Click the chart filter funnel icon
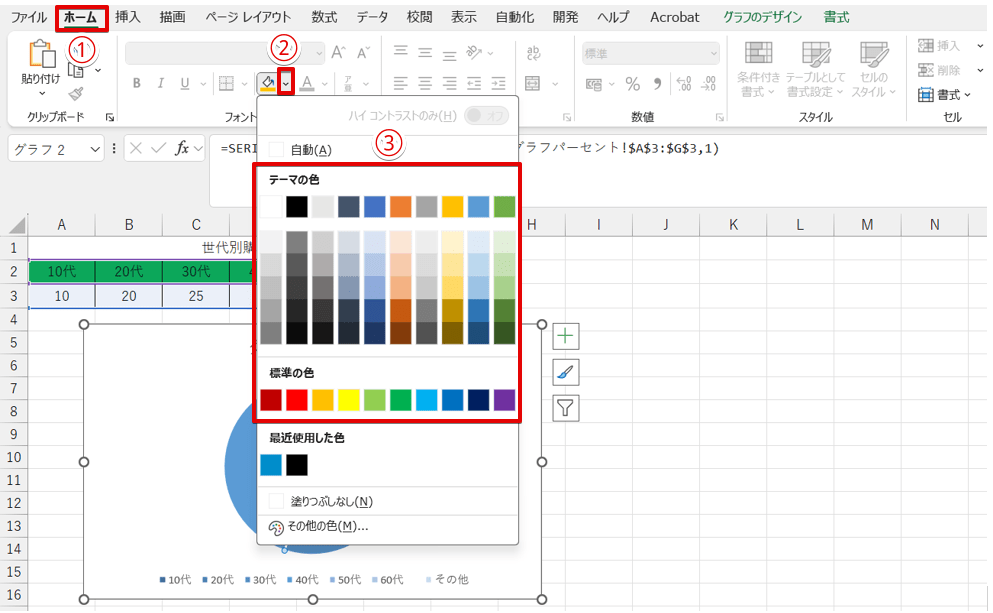The width and height of the screenshot is (993, 613). click(x=566, y=408)
